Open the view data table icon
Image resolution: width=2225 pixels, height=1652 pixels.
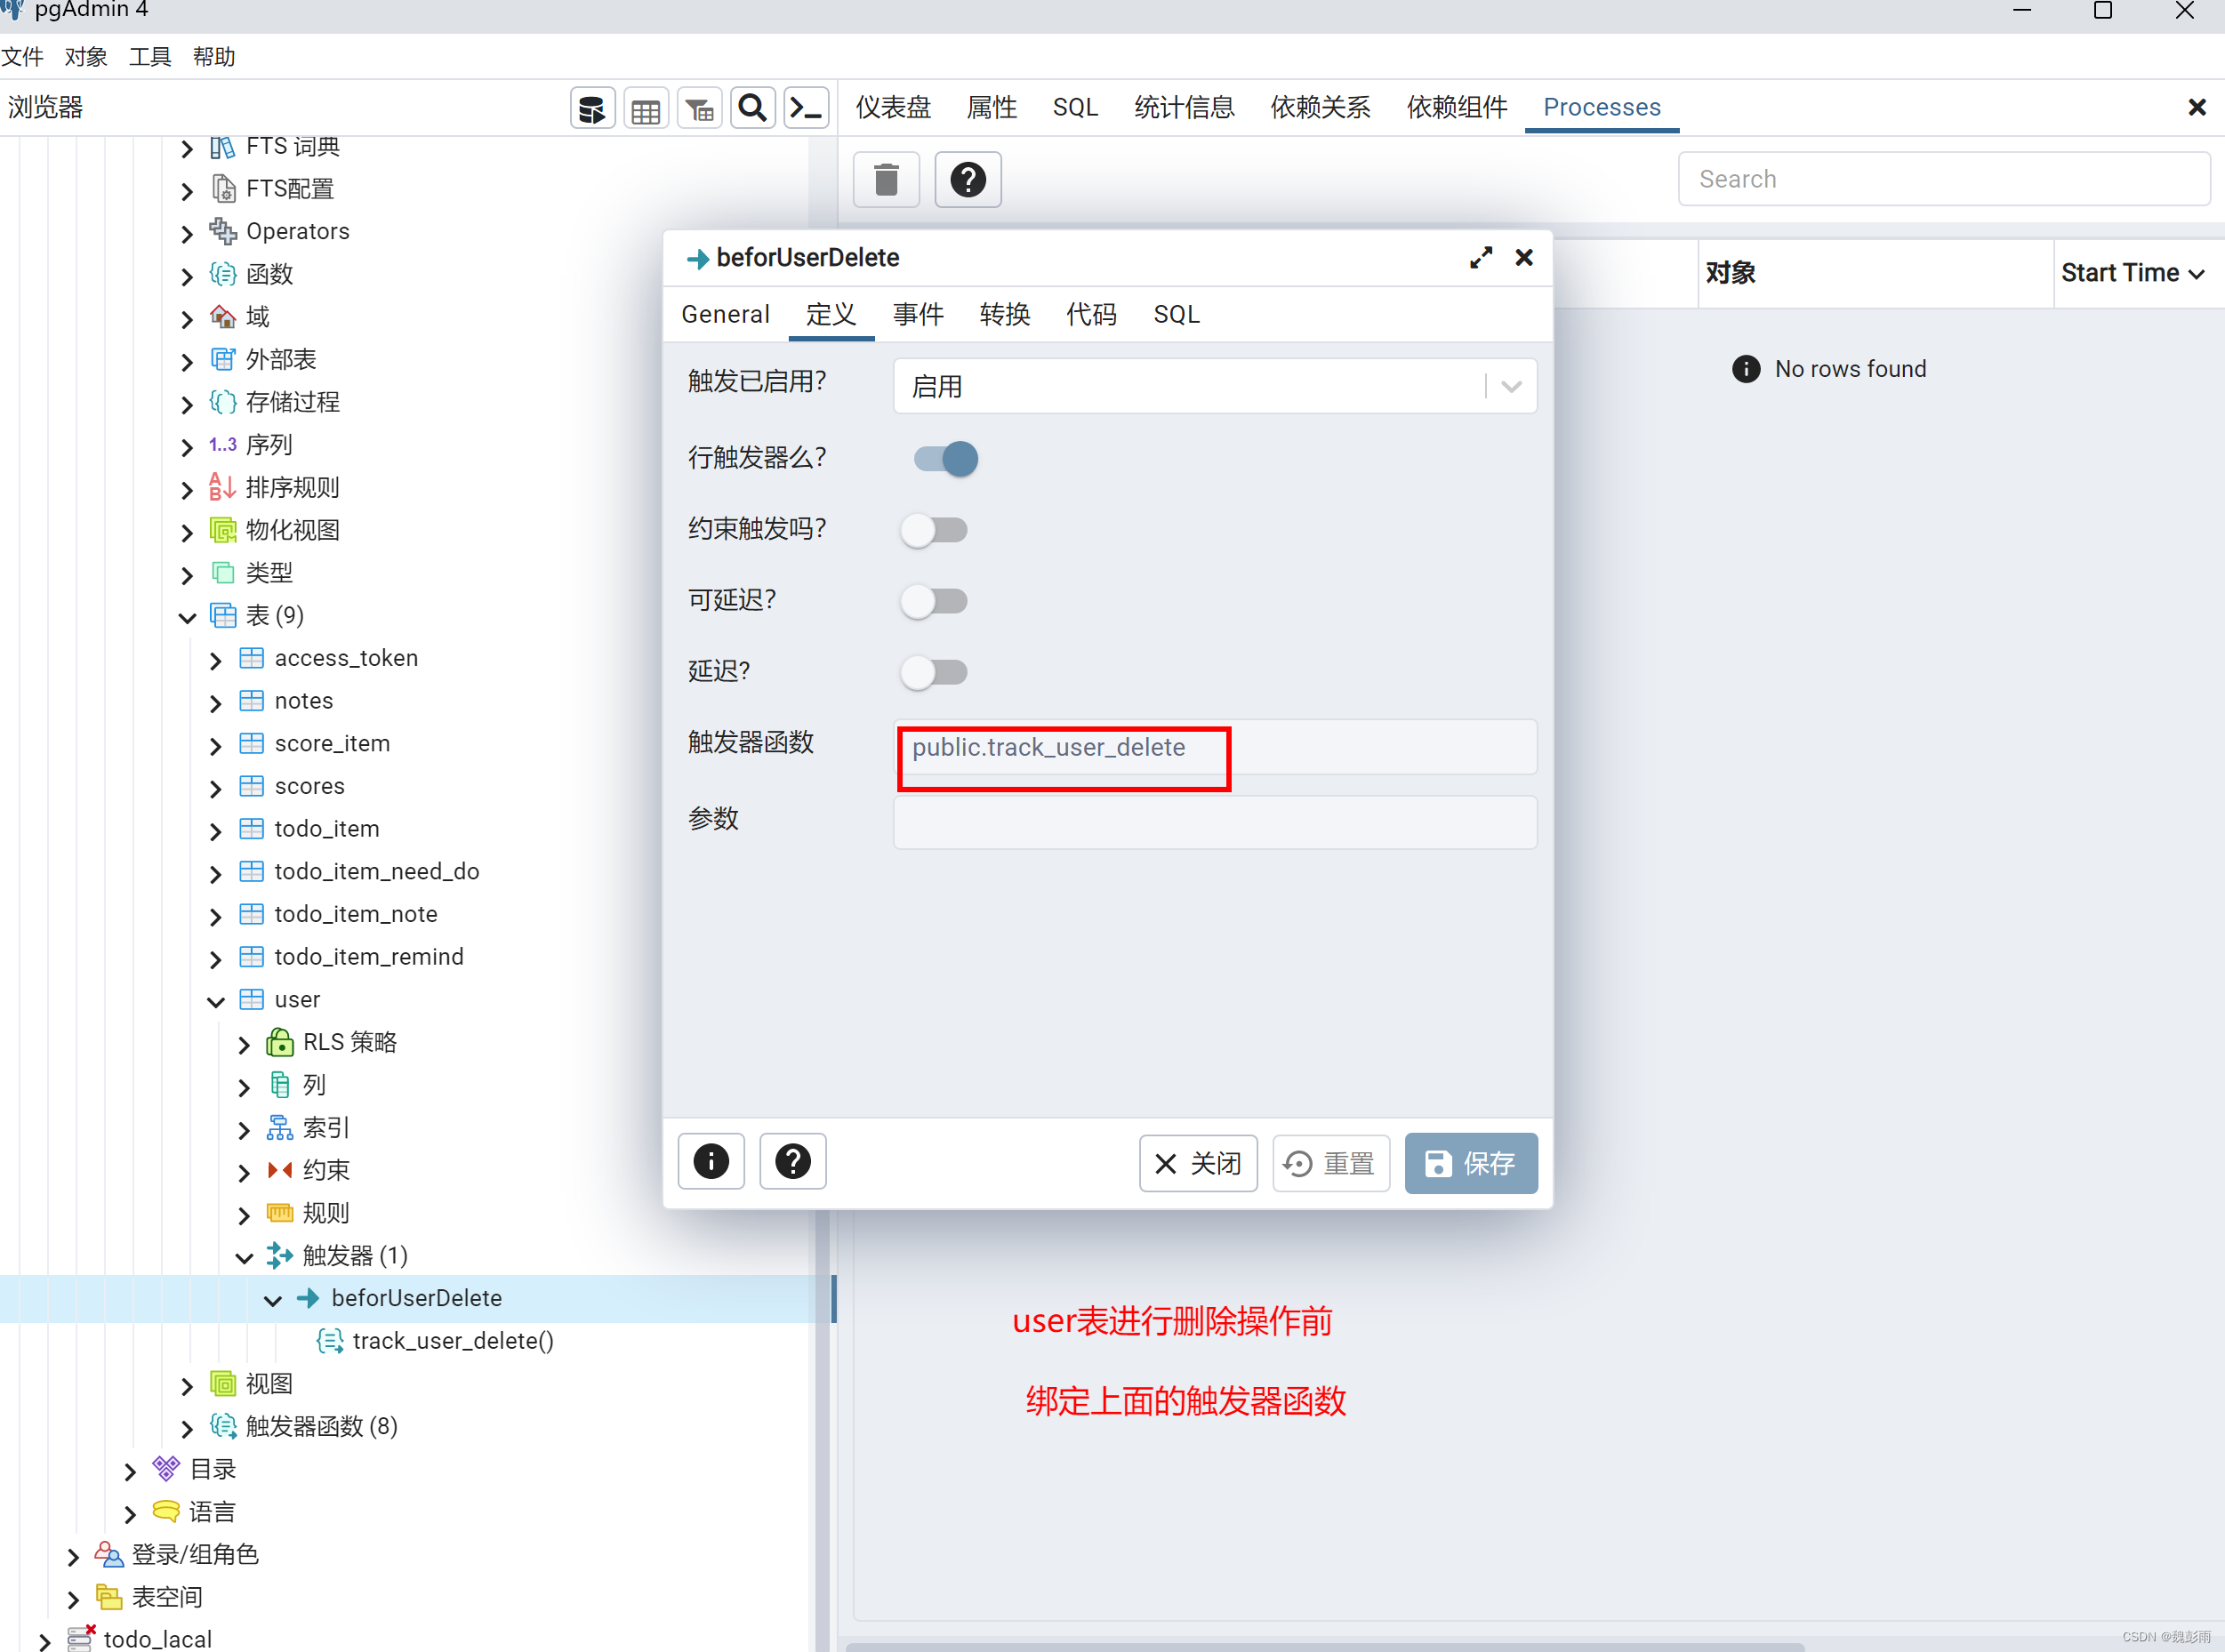pyautogui.click(x=646, y=108)
